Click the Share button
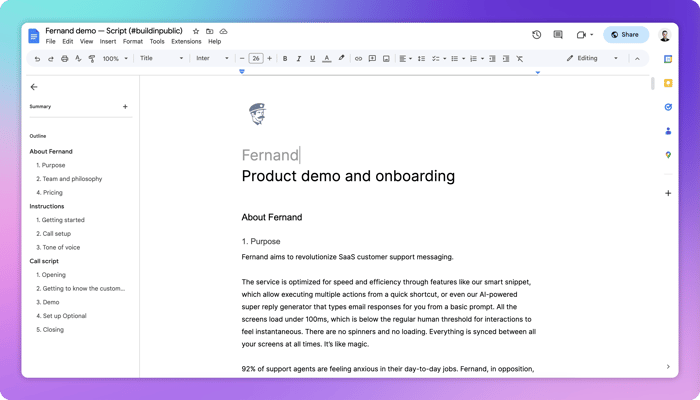 click(x=626, y=35)
